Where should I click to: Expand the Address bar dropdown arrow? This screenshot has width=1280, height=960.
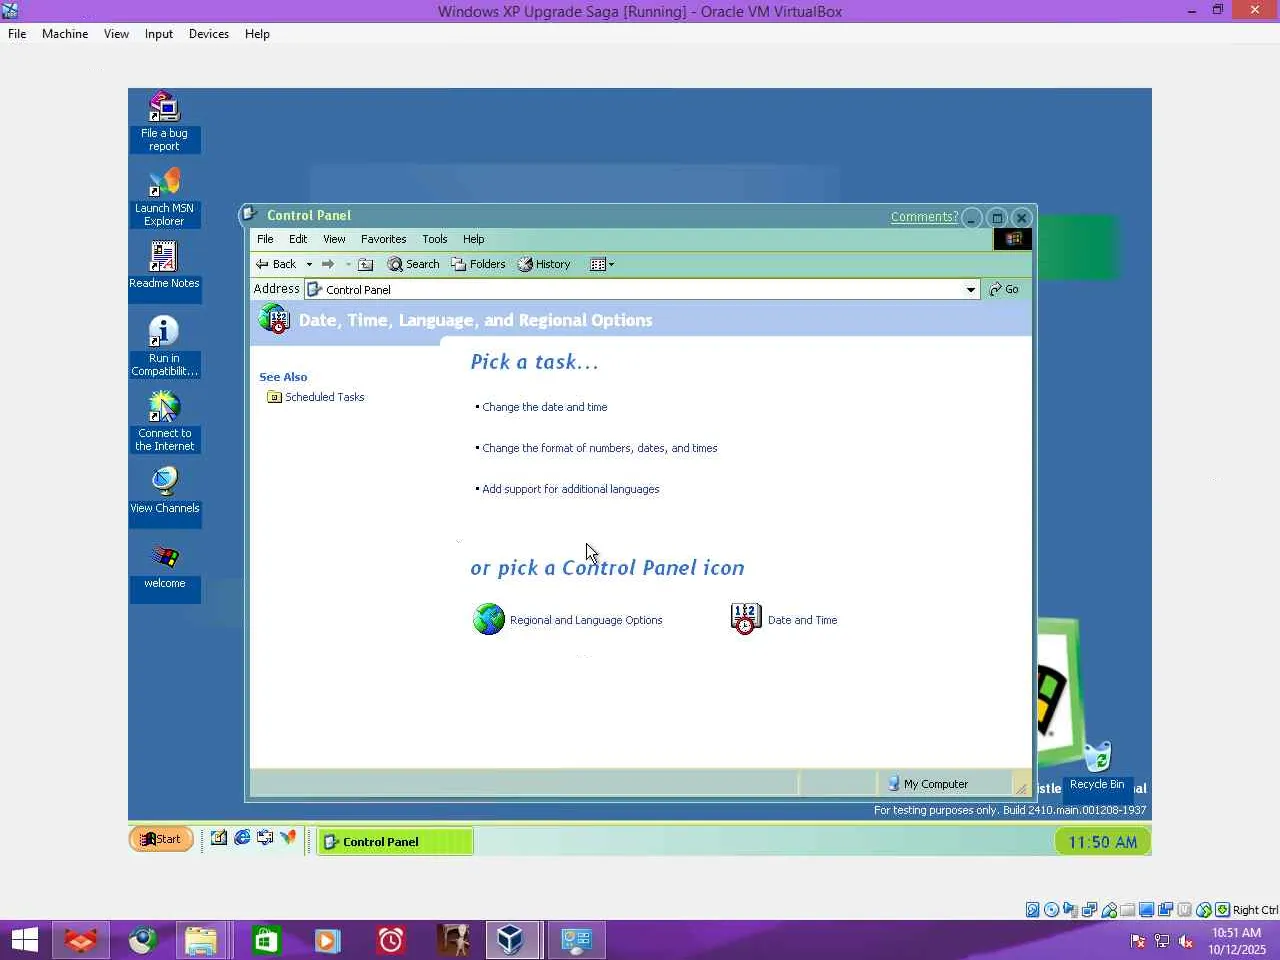pos(970,290)
